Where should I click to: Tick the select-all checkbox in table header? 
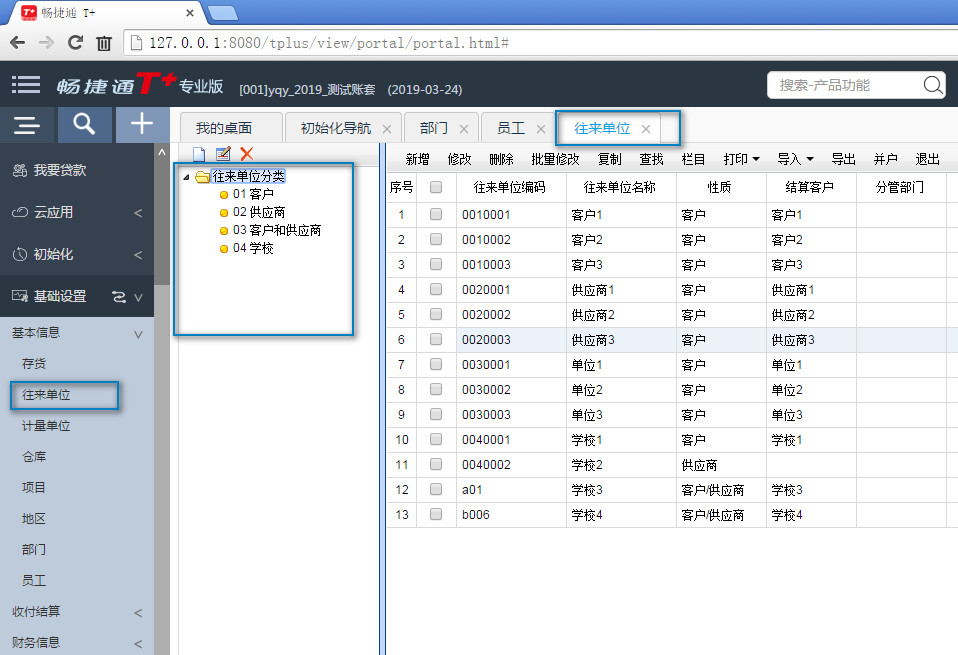point(436,187)
